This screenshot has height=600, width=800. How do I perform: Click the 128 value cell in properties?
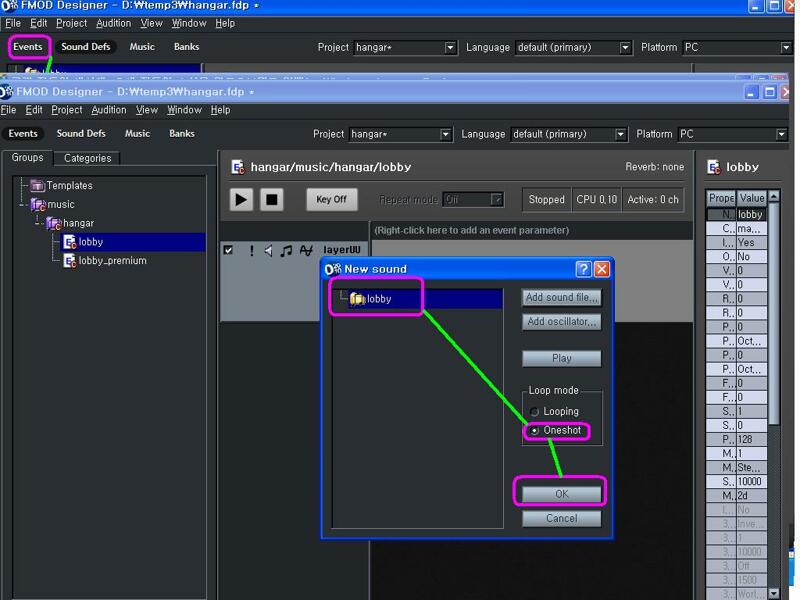[x=752, y=440]
